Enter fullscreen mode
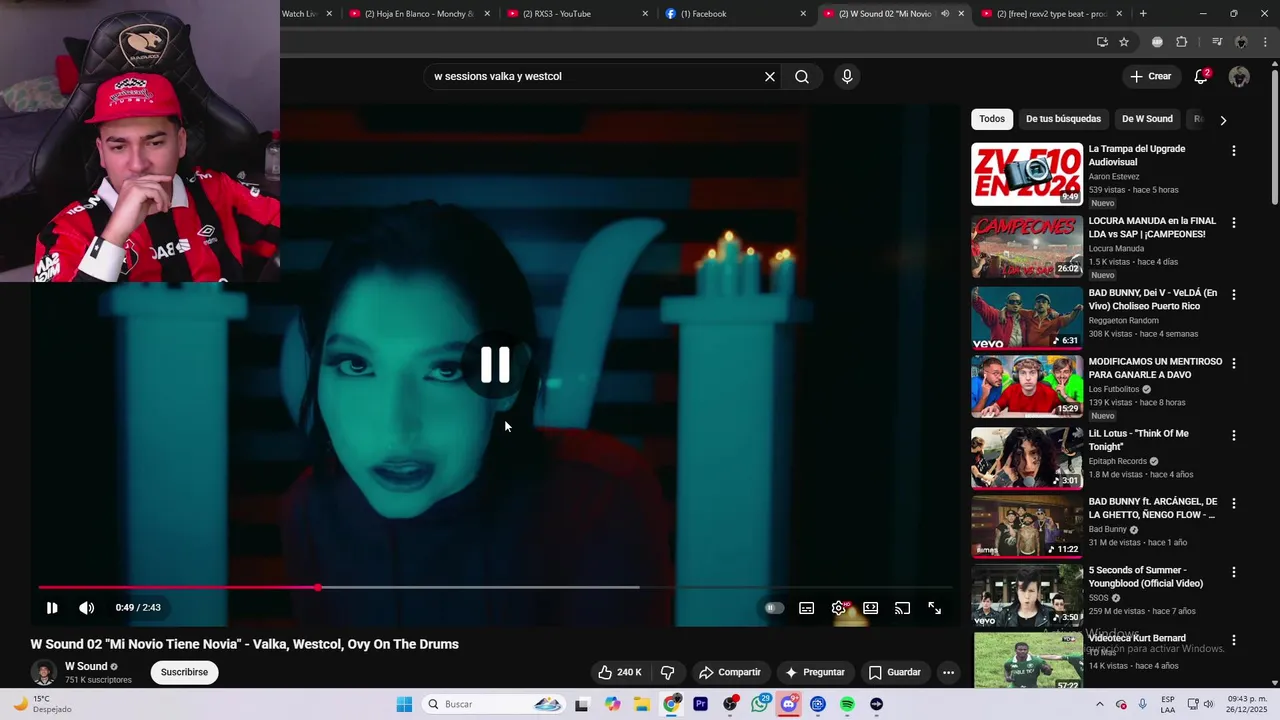Image resolution: width=1280 pixels, height=720 pixels. pos(935,608)
